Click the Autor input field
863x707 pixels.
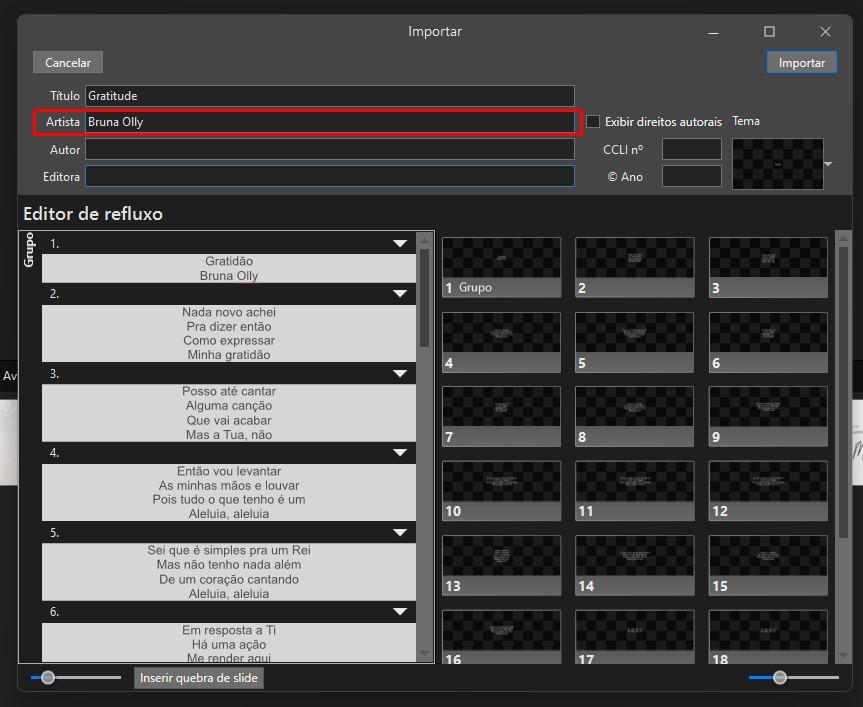330,149
